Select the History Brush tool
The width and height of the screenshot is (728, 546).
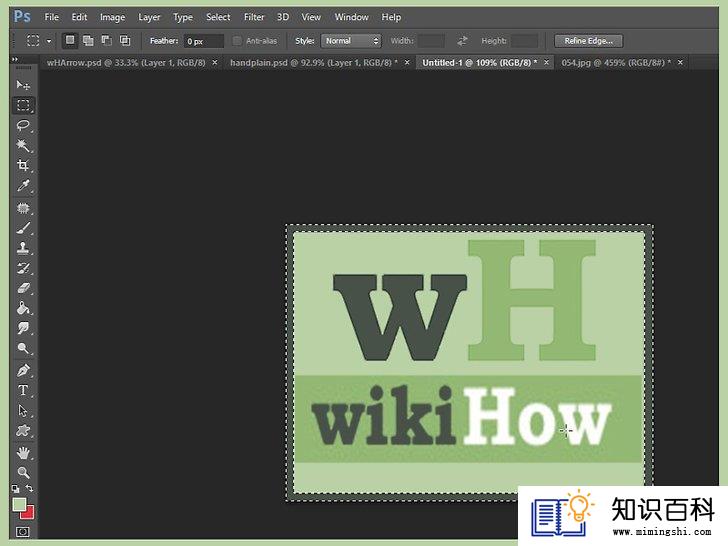click(23, 268)
